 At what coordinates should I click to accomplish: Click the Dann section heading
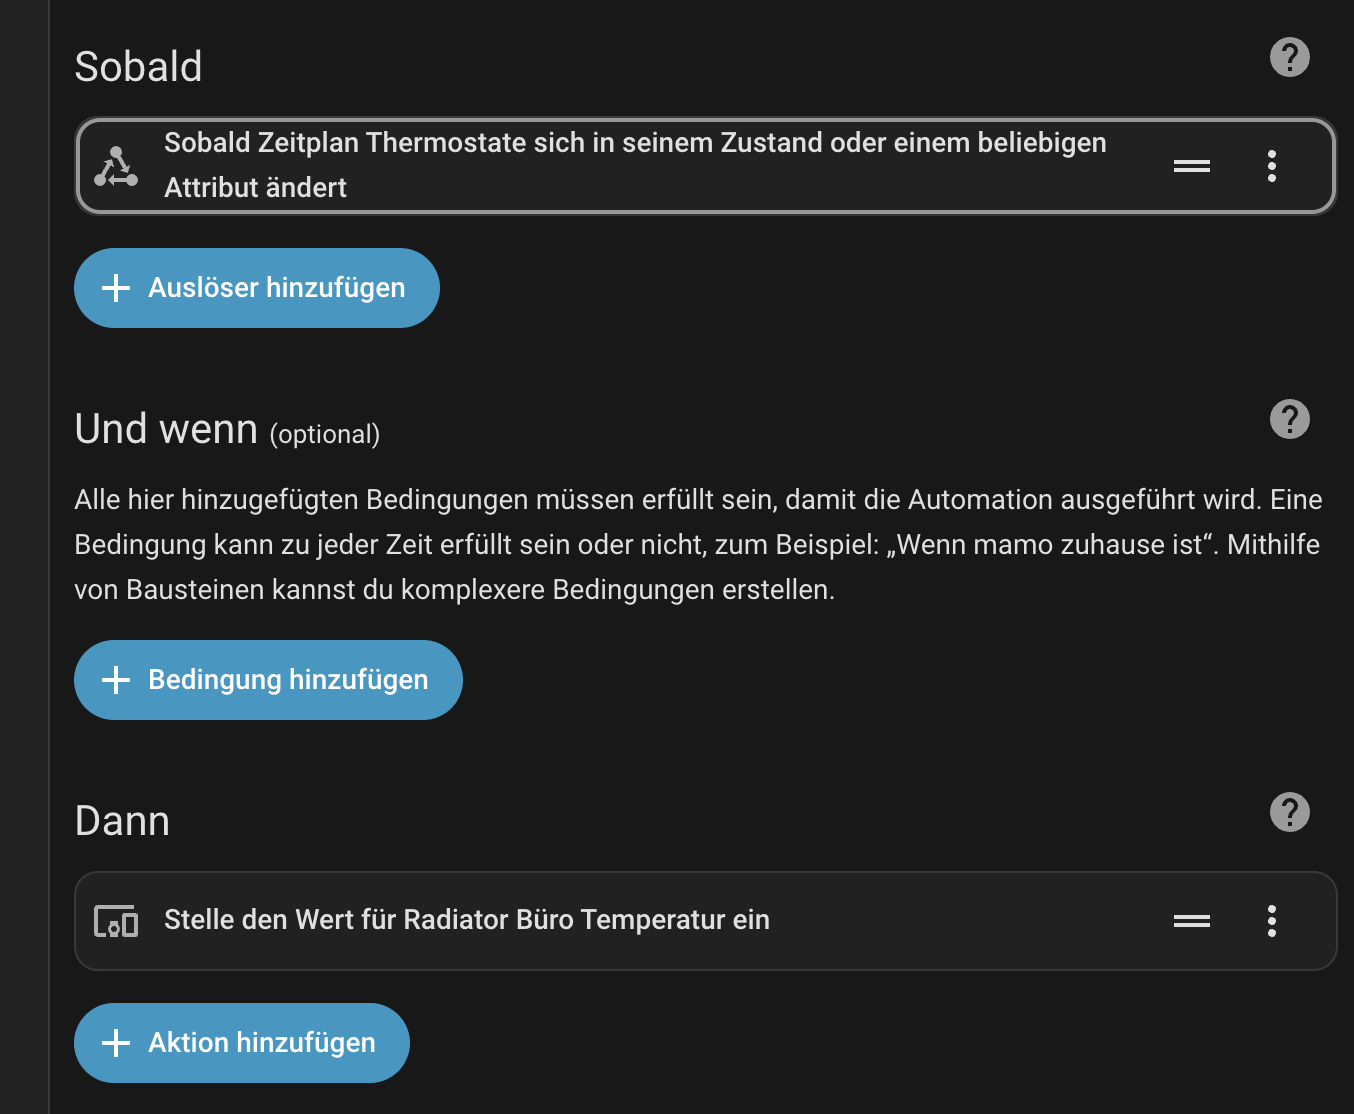(122, 821)
